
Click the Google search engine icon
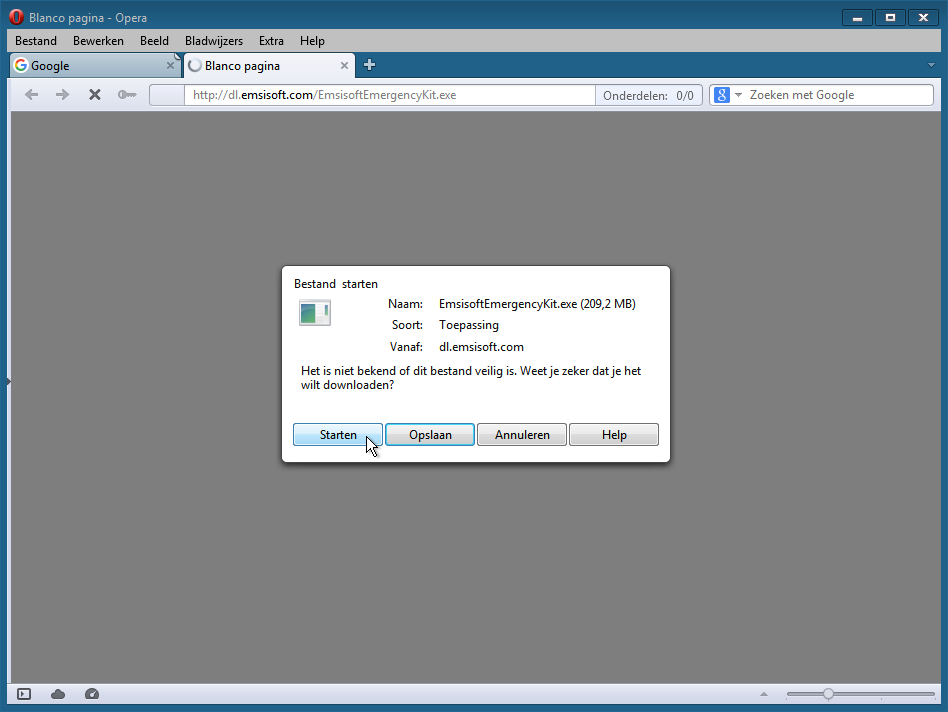pyautogui.click(x=722, y=95)
